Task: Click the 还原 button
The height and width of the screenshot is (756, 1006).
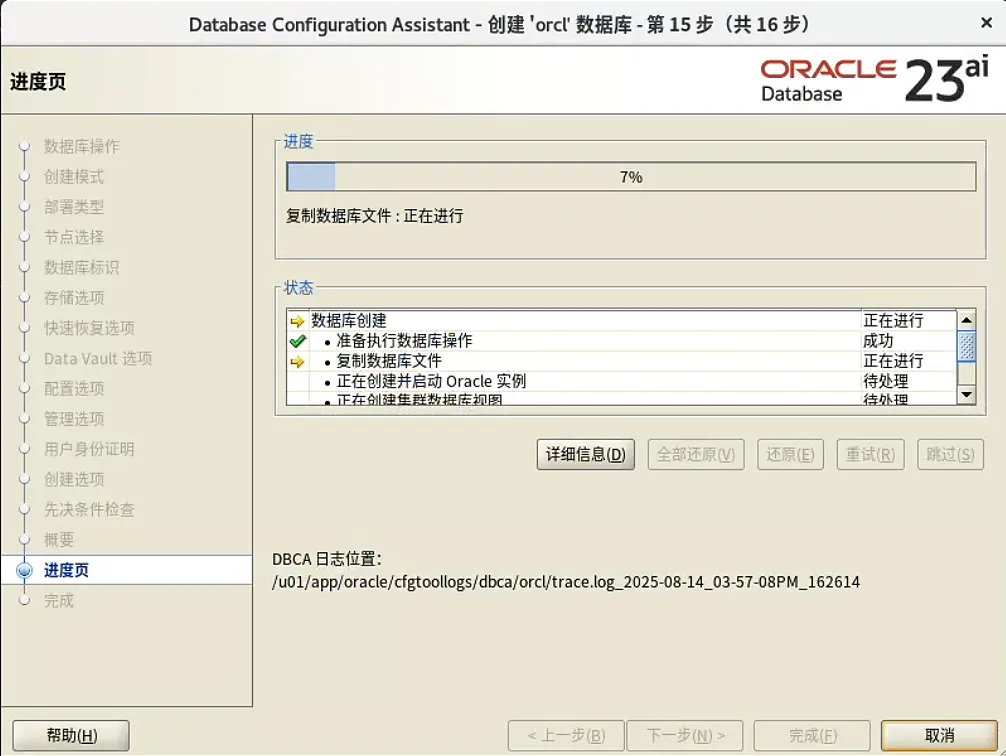Action: 789,454
